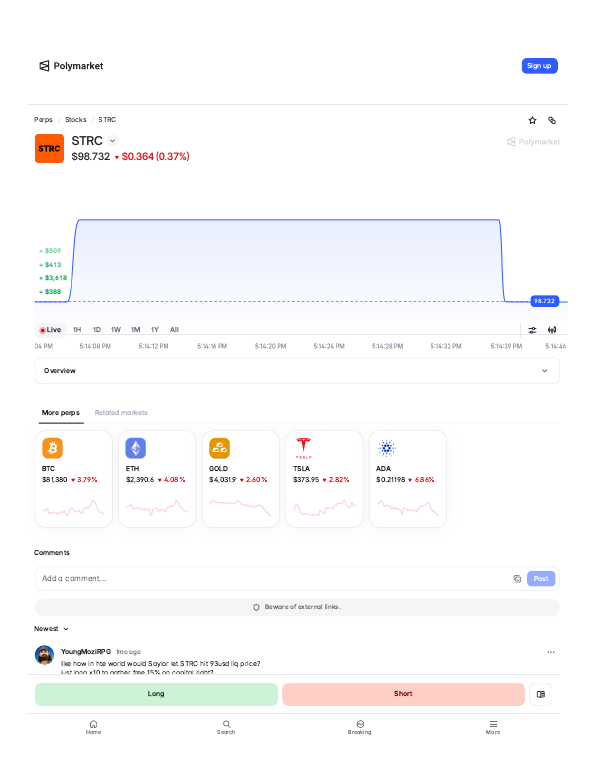Select the 1H chart range
The width and height of the screenshot is (595, 770).
click(x=77, y=330)
